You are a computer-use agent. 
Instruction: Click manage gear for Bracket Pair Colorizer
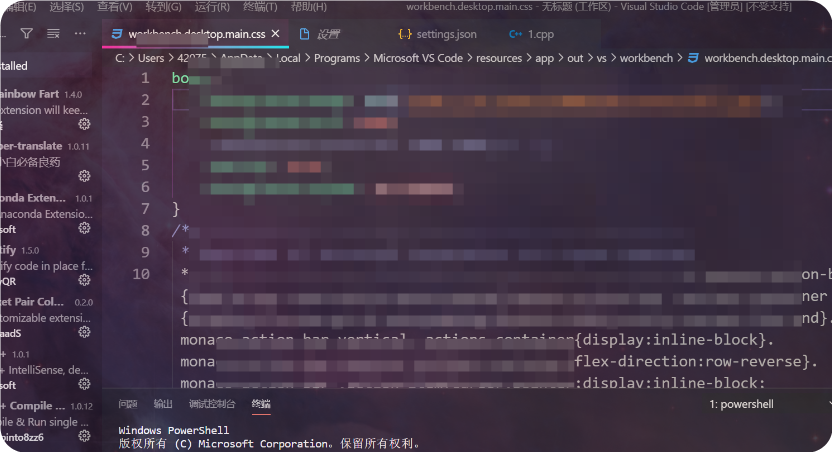[85, 332]
